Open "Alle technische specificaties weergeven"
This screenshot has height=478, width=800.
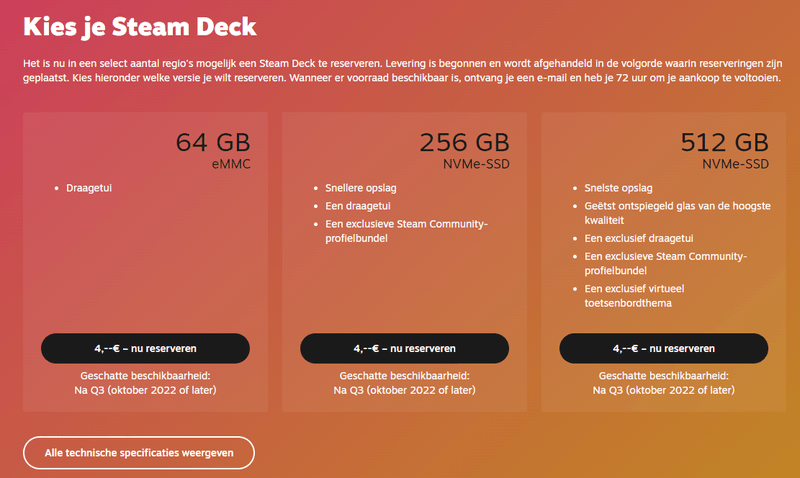tap(139, 453)
